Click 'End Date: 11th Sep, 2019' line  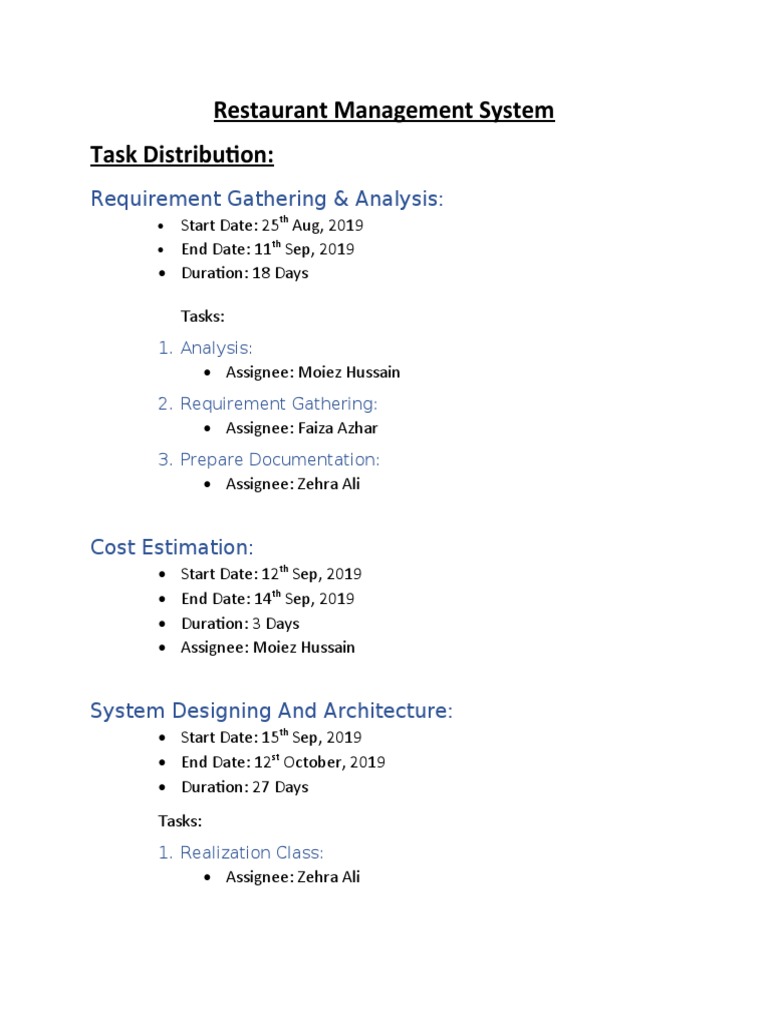[x=268, y=249]
